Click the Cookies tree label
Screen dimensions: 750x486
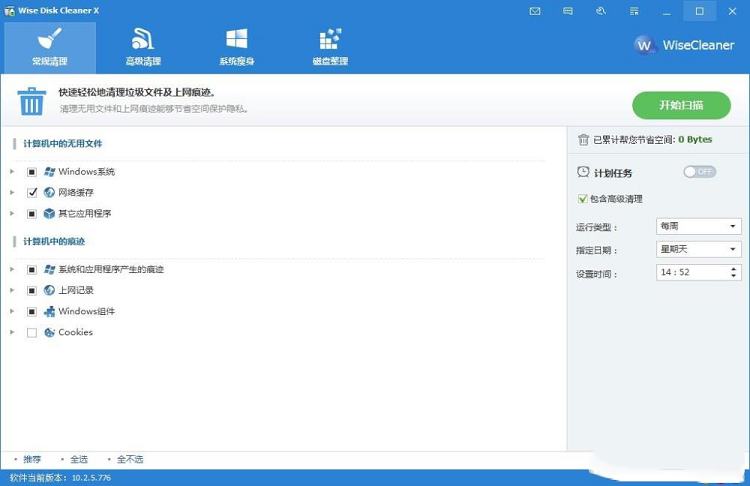(x=76, y=332)
